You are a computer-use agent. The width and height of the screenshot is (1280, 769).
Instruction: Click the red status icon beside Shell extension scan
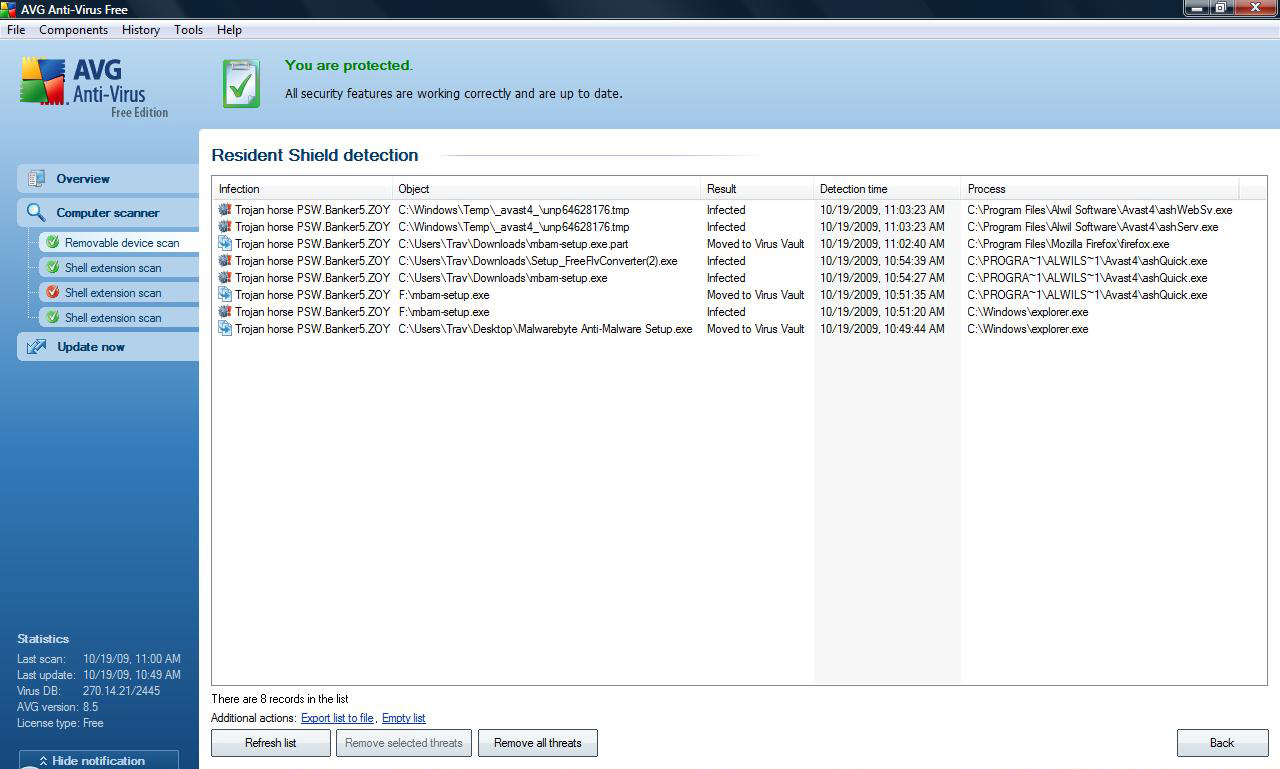52,292
